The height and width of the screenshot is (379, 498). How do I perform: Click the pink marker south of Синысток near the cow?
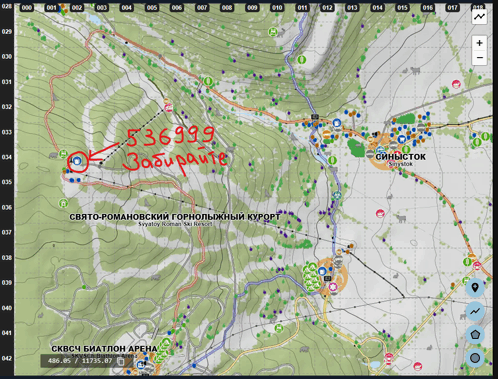point(380,213)
